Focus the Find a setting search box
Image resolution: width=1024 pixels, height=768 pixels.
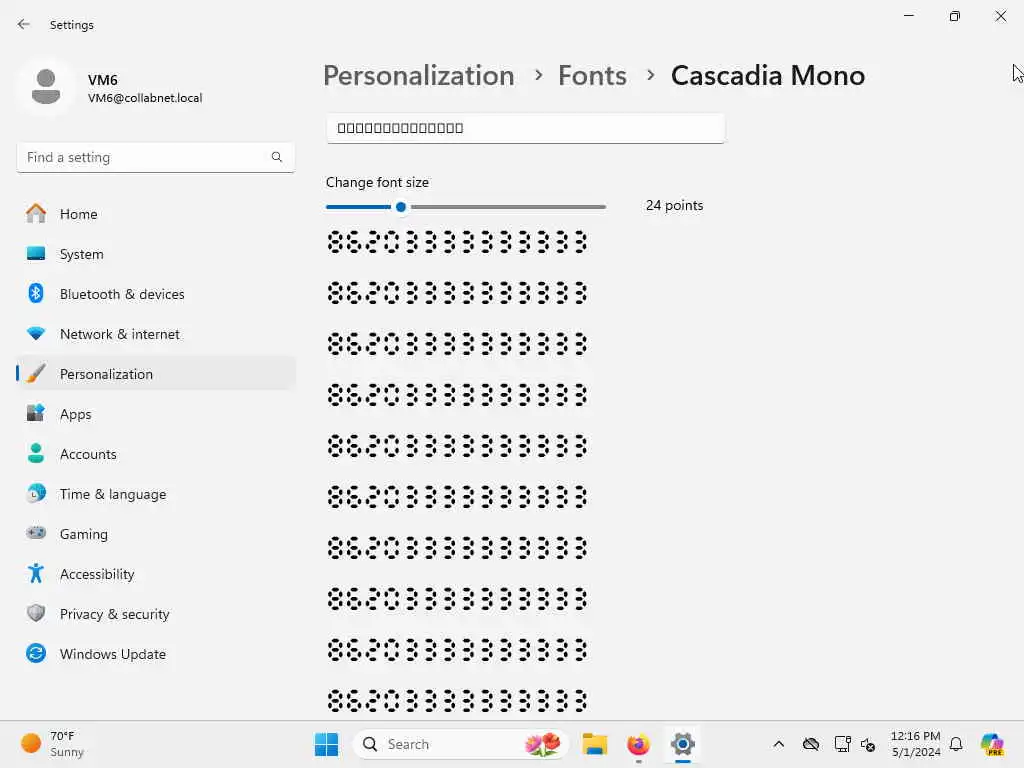tap(155, 157)
